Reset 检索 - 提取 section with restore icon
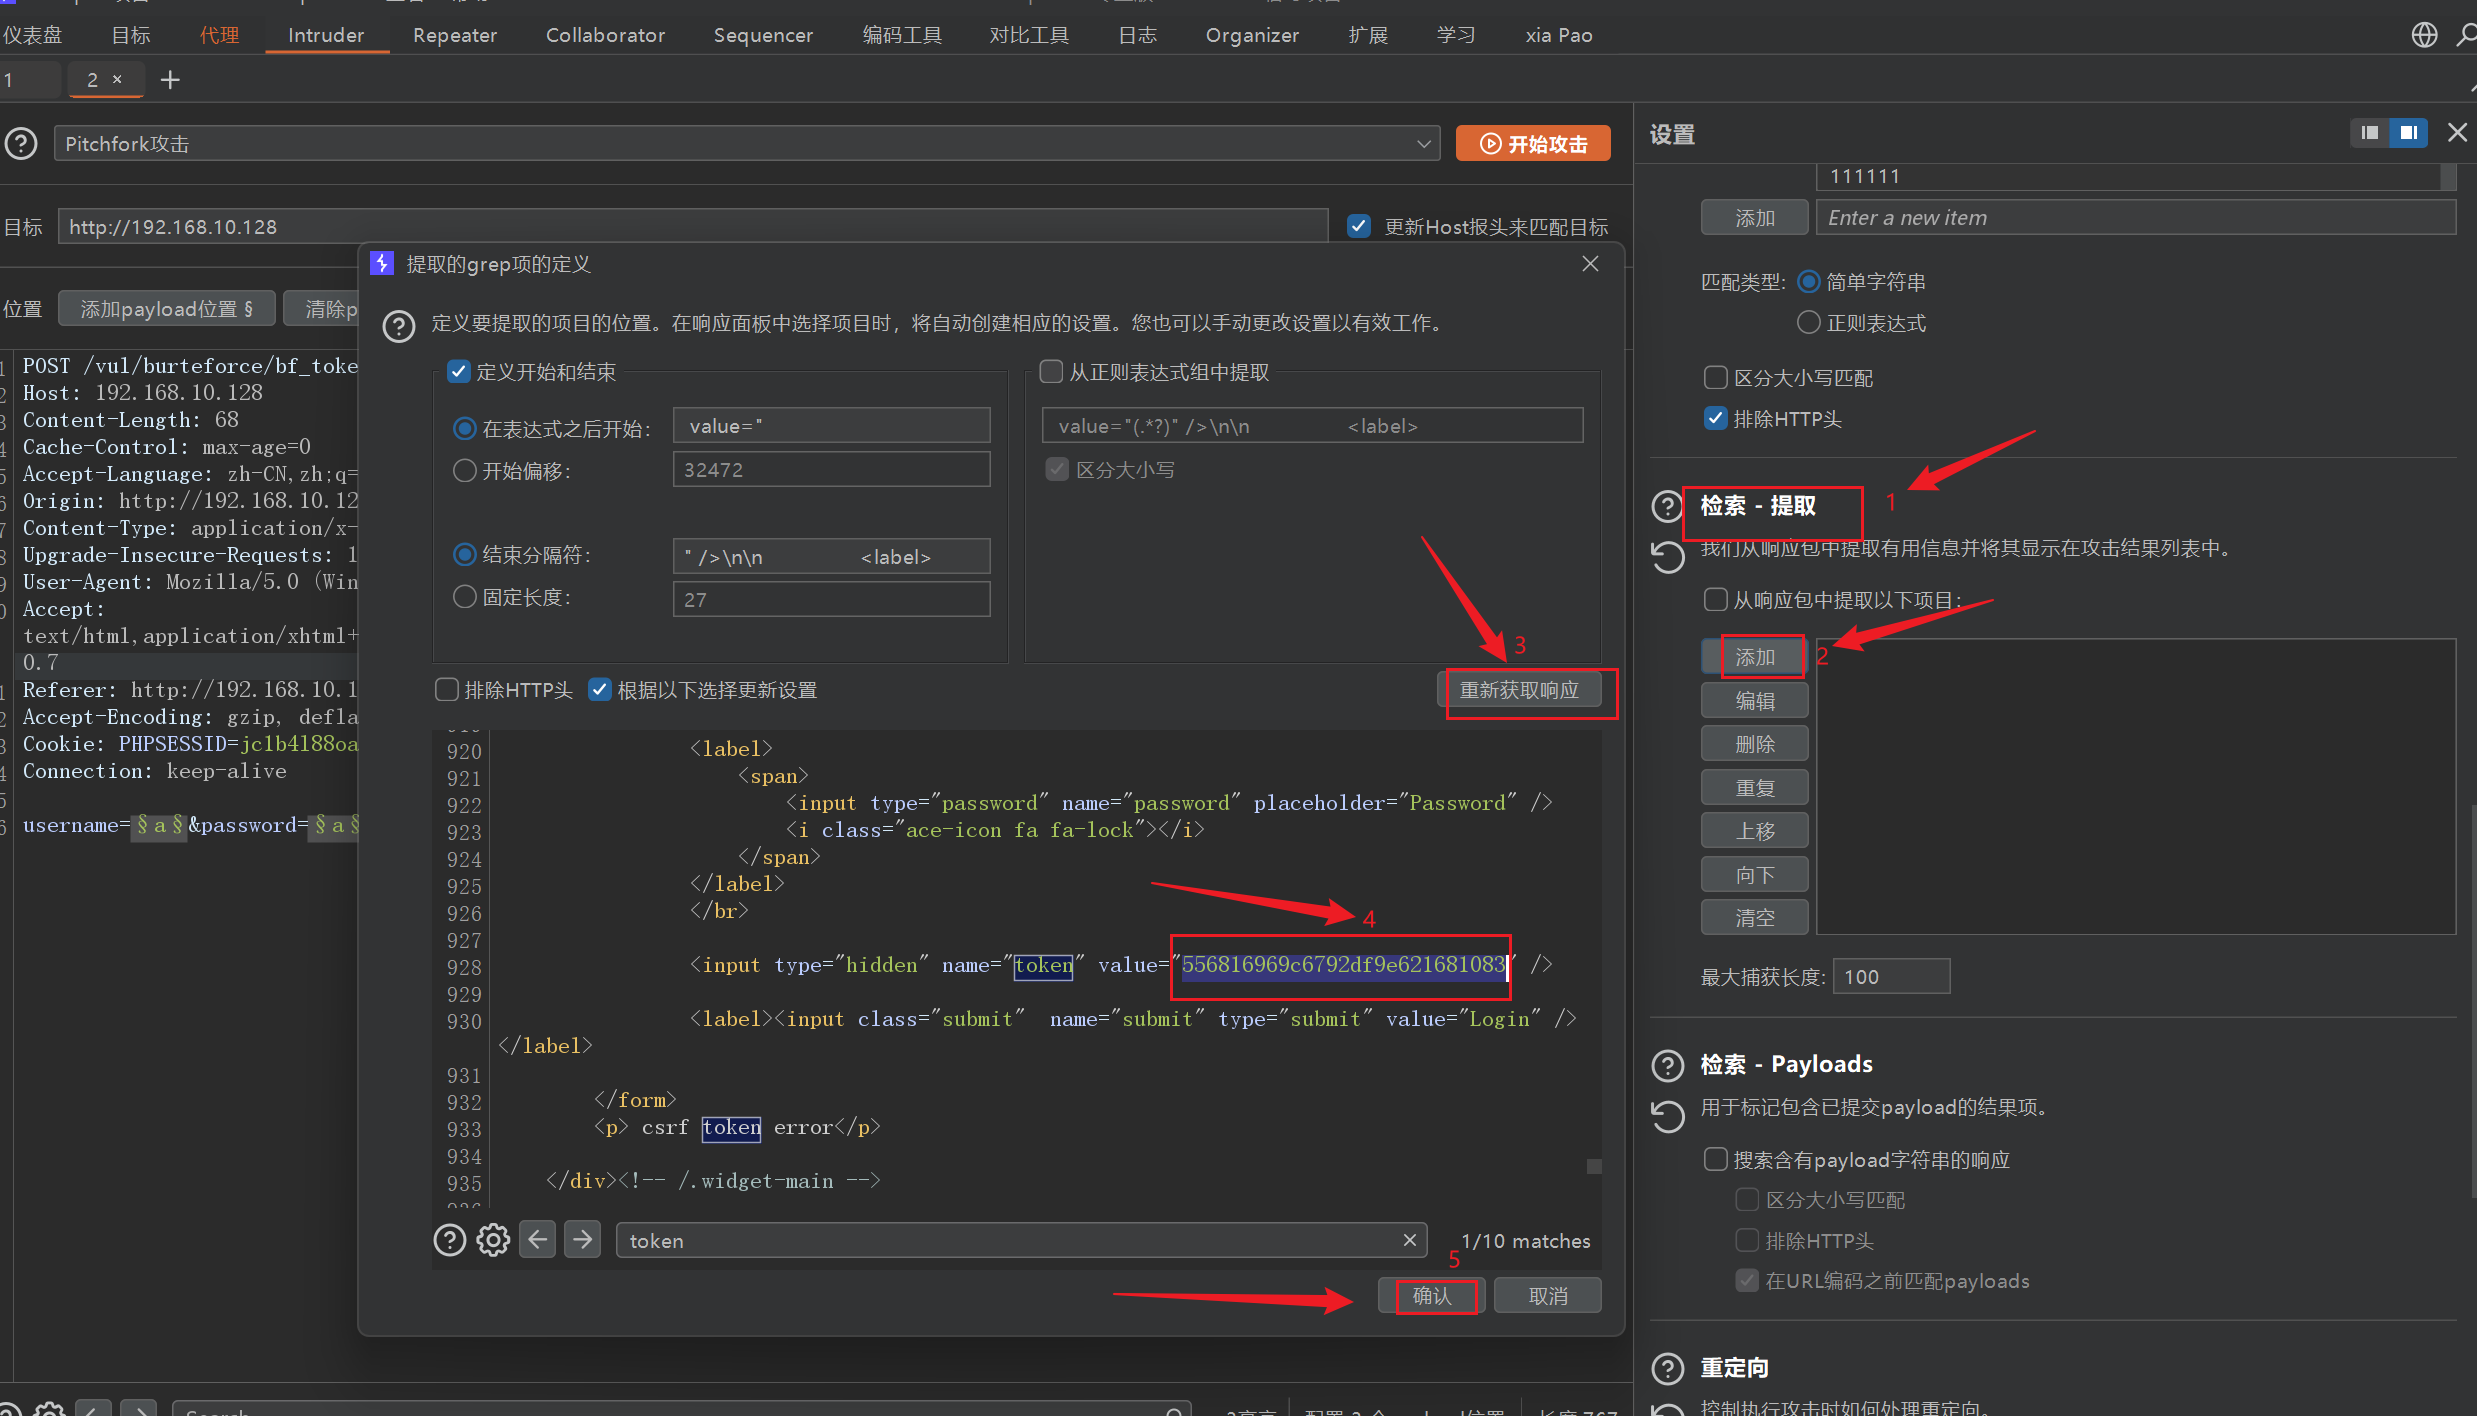 1668,557
